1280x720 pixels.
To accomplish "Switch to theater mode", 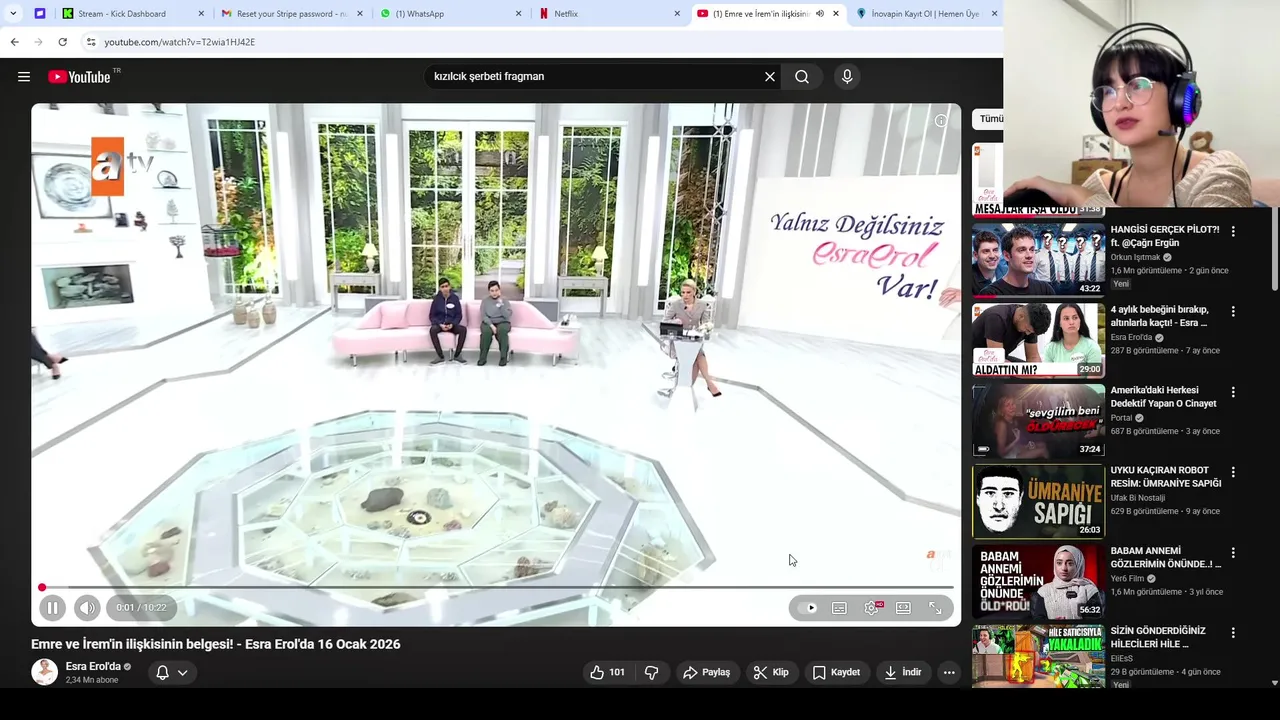I will coord(903,608).
